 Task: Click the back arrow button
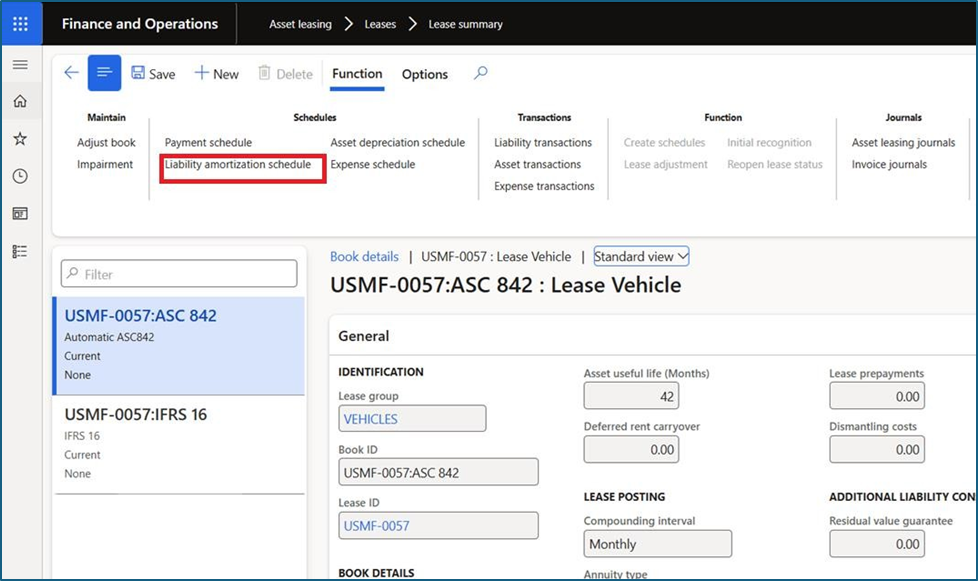pos(71,73)
